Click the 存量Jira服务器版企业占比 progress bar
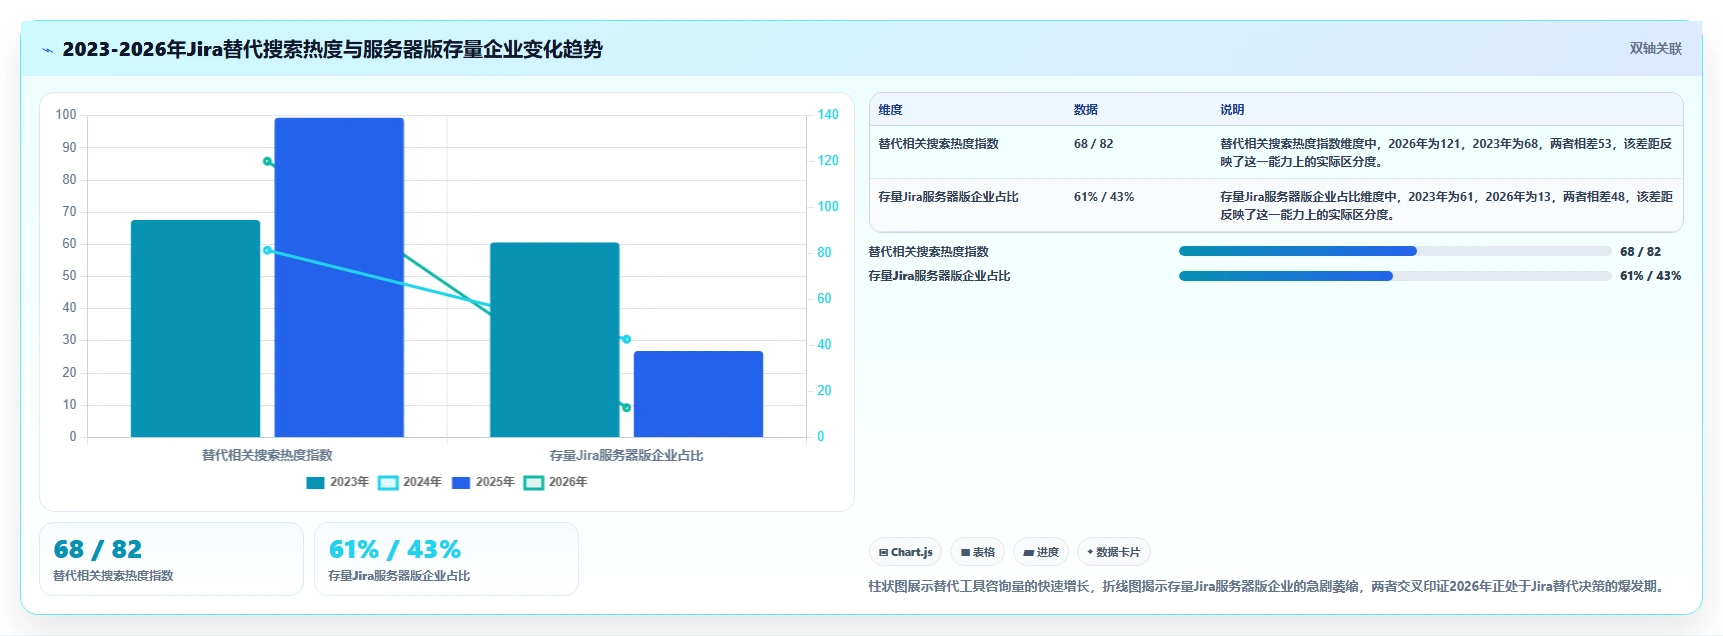This screenshot has width=1723, height=636. point(1395,276)
